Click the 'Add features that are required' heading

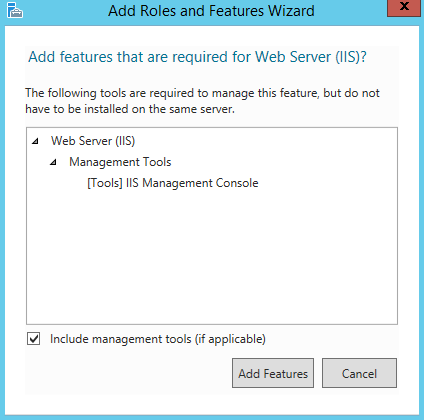197,57
